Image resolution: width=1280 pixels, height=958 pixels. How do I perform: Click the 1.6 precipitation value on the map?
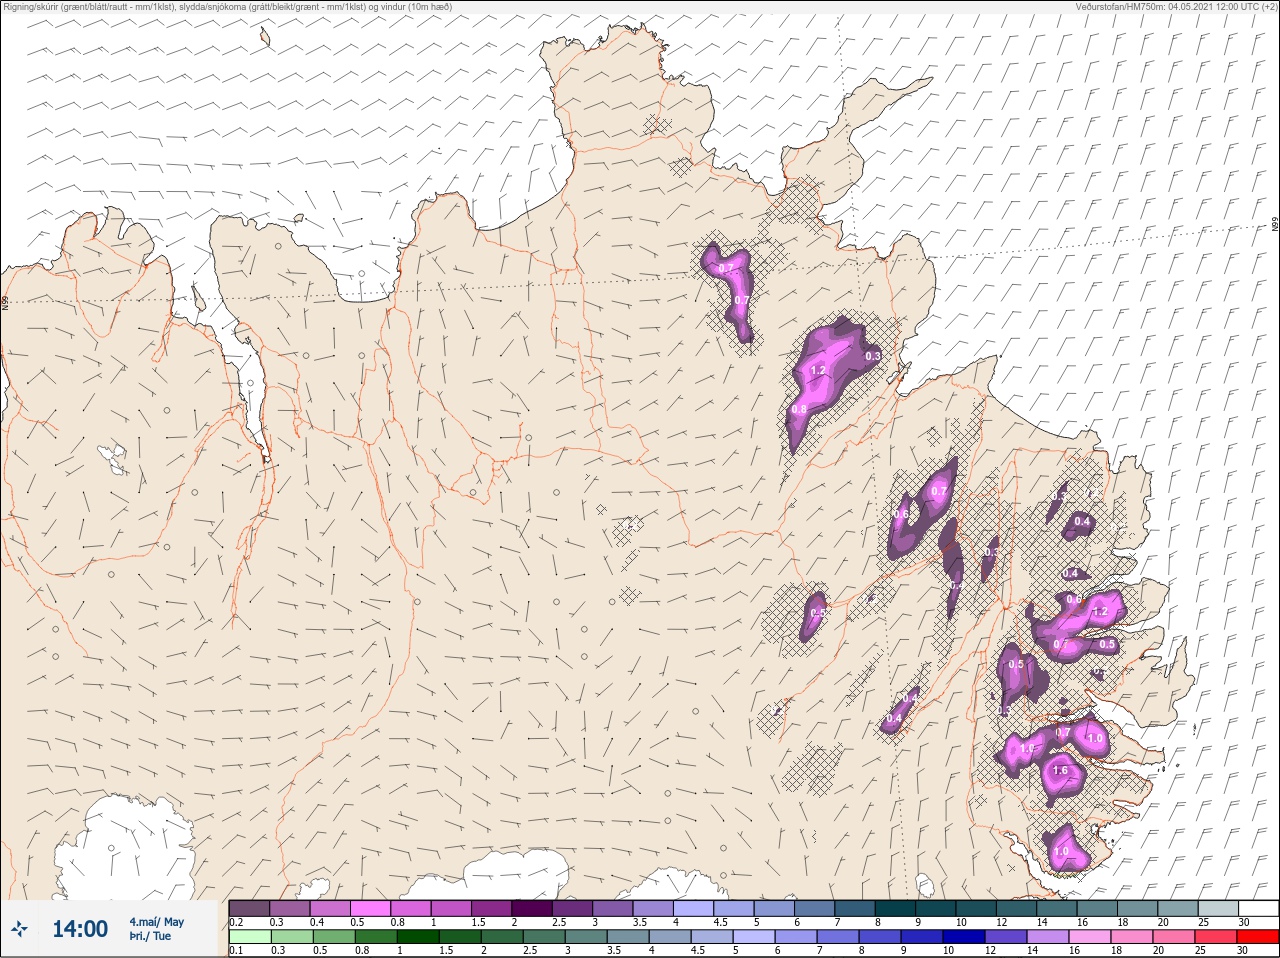(1061, 771)
